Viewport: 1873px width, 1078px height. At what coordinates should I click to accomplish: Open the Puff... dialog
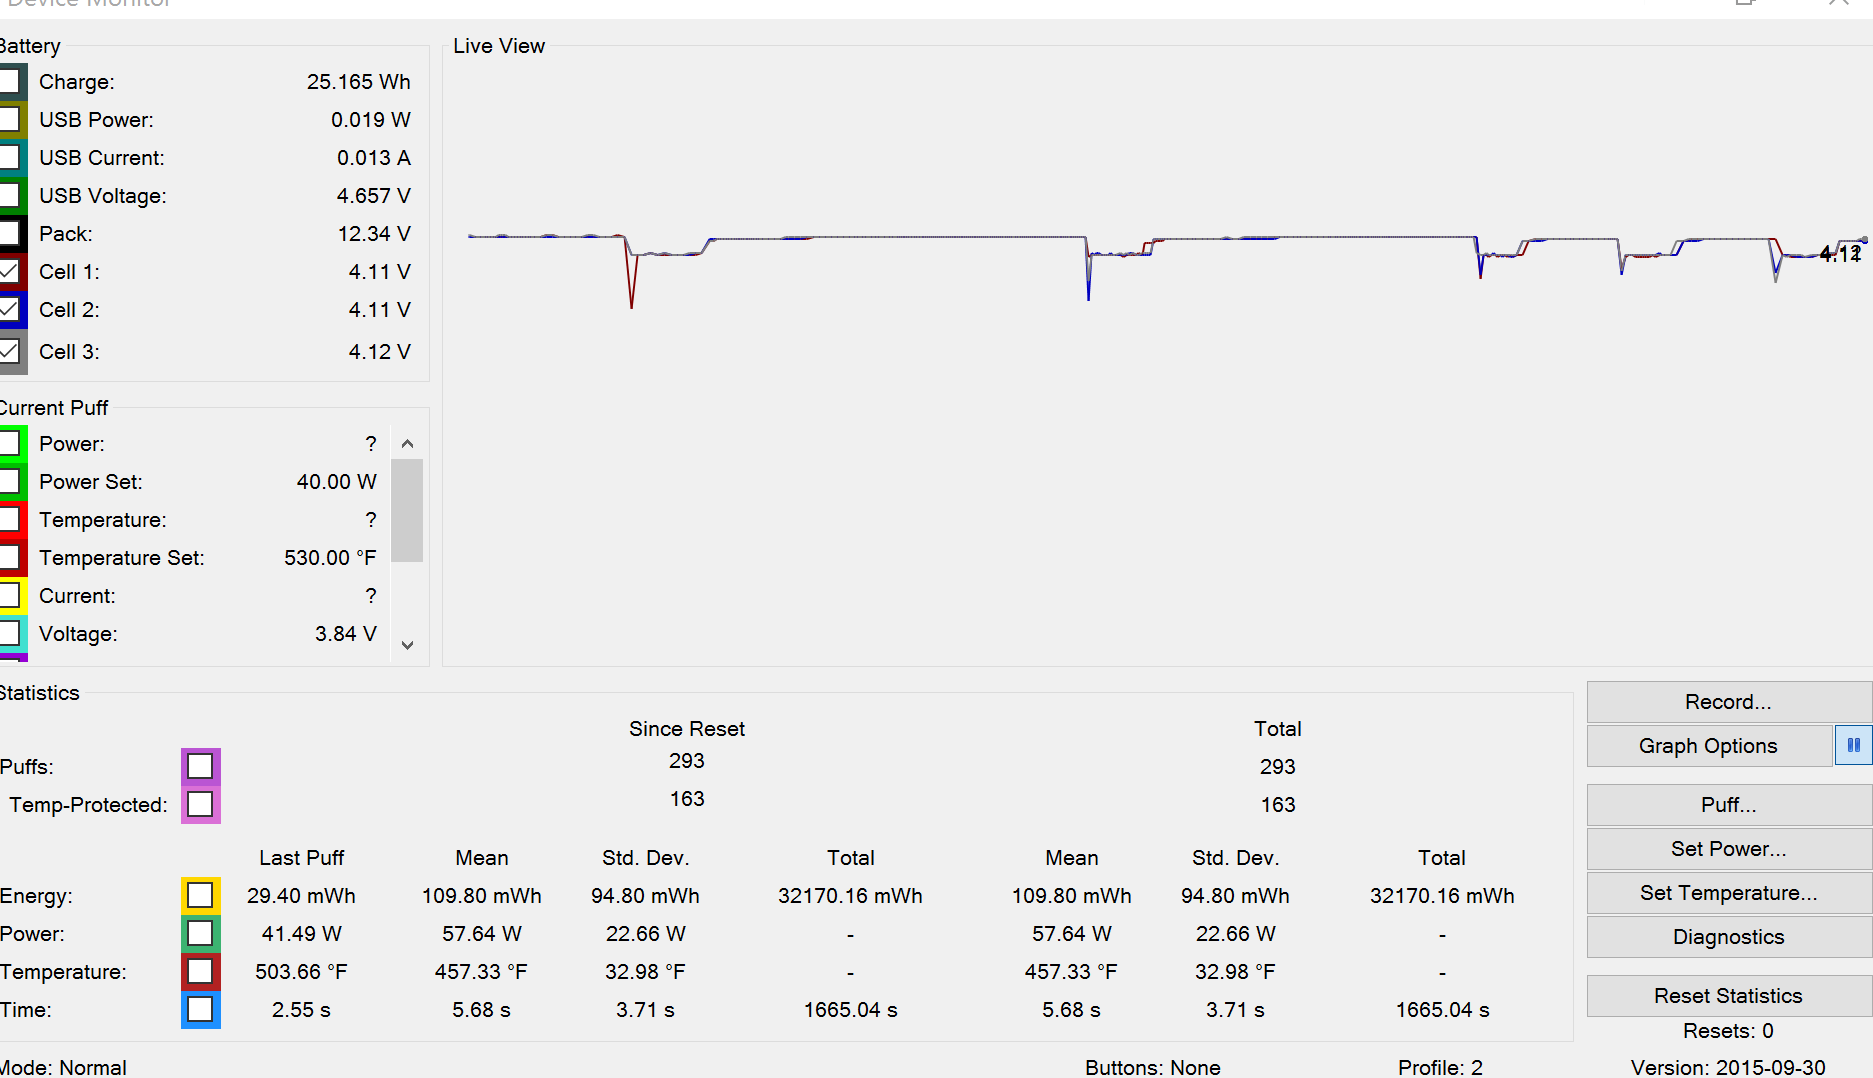[x=1728, y=805]
